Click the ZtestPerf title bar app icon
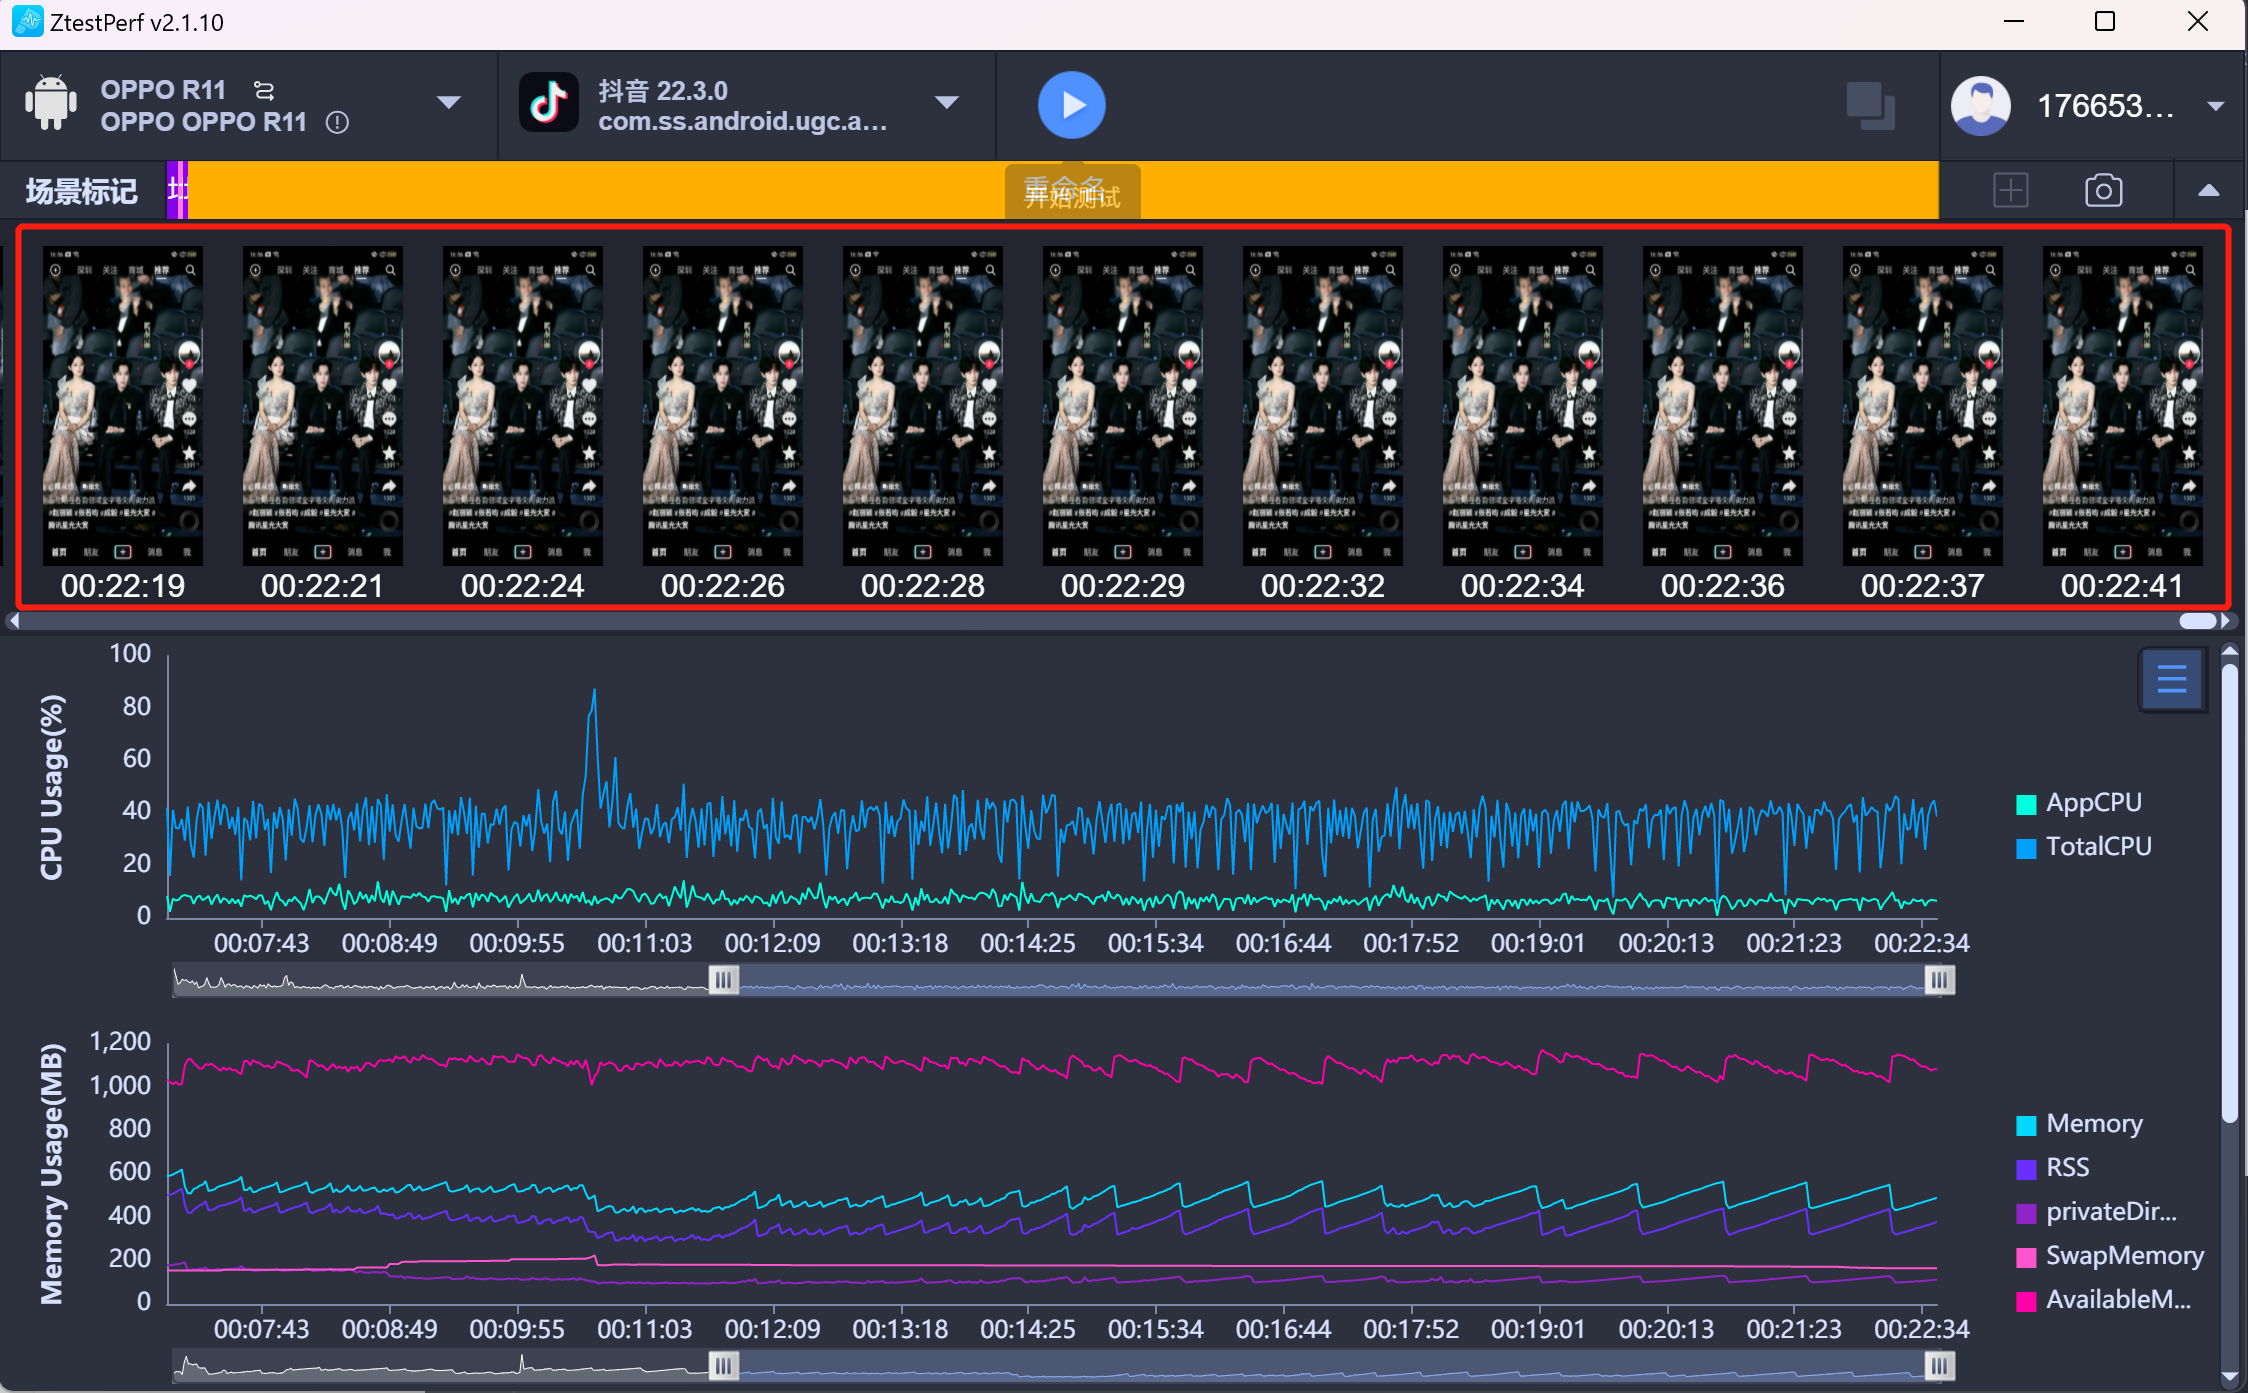This screenshot has height=1393, width=2248. tap(27, 21)
